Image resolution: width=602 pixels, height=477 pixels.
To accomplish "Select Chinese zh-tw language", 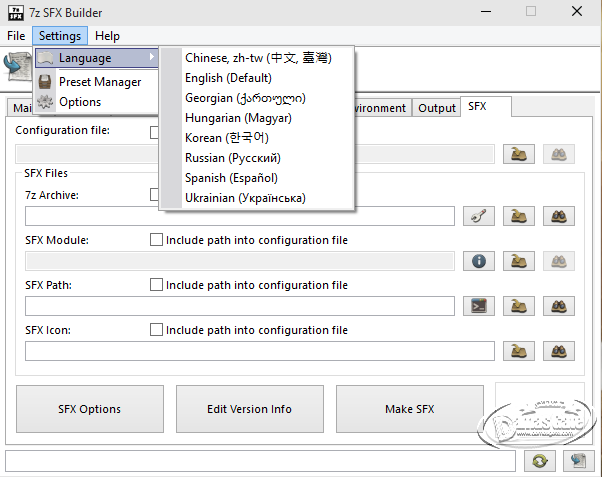I will click(258, 58).
